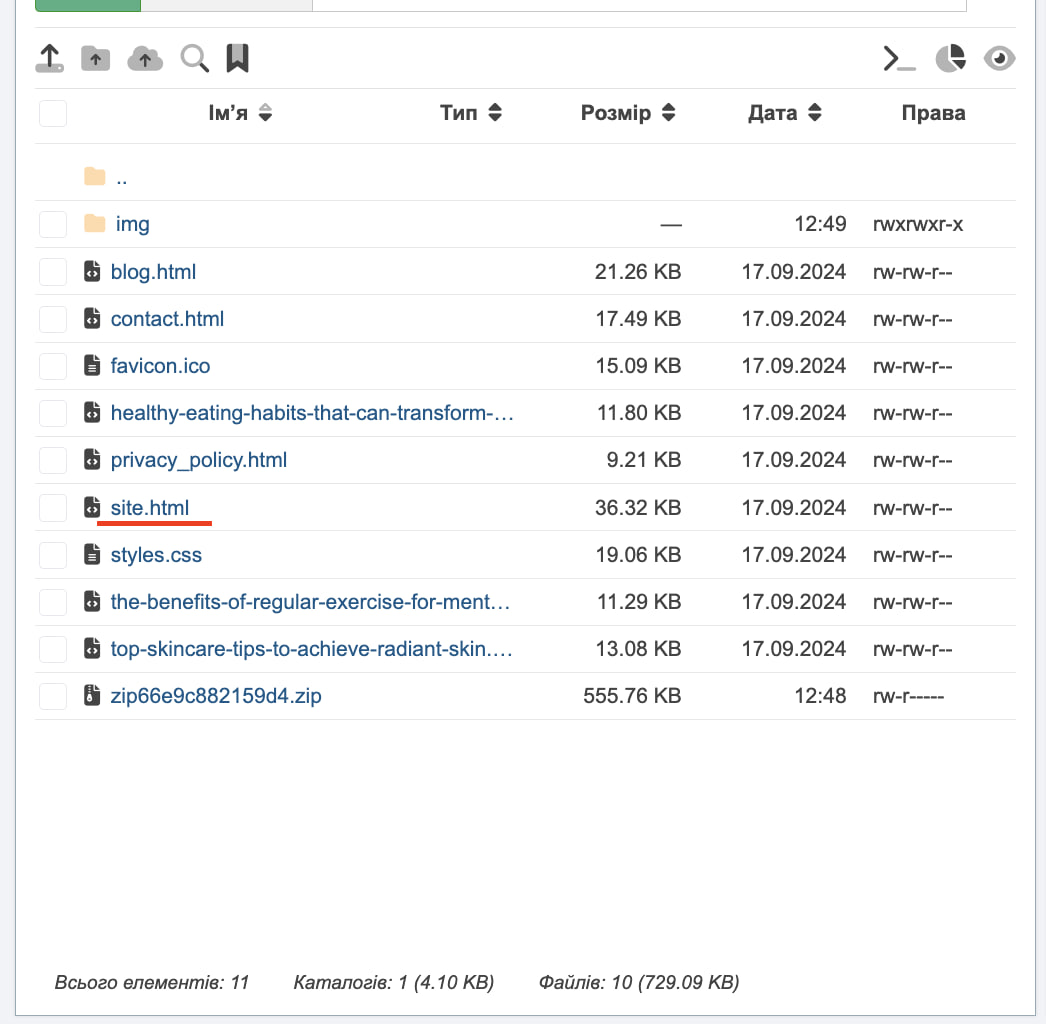Click the upload file icon

coord(49,59)
